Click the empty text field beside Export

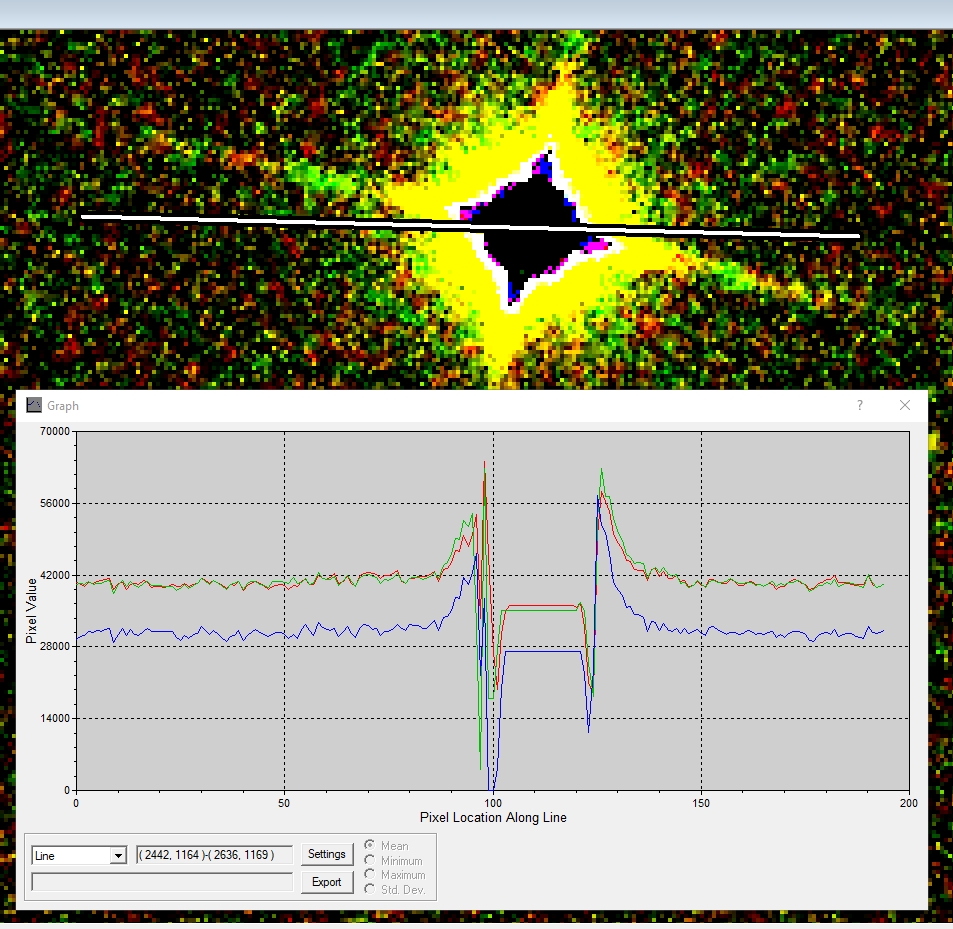[162, 882]
